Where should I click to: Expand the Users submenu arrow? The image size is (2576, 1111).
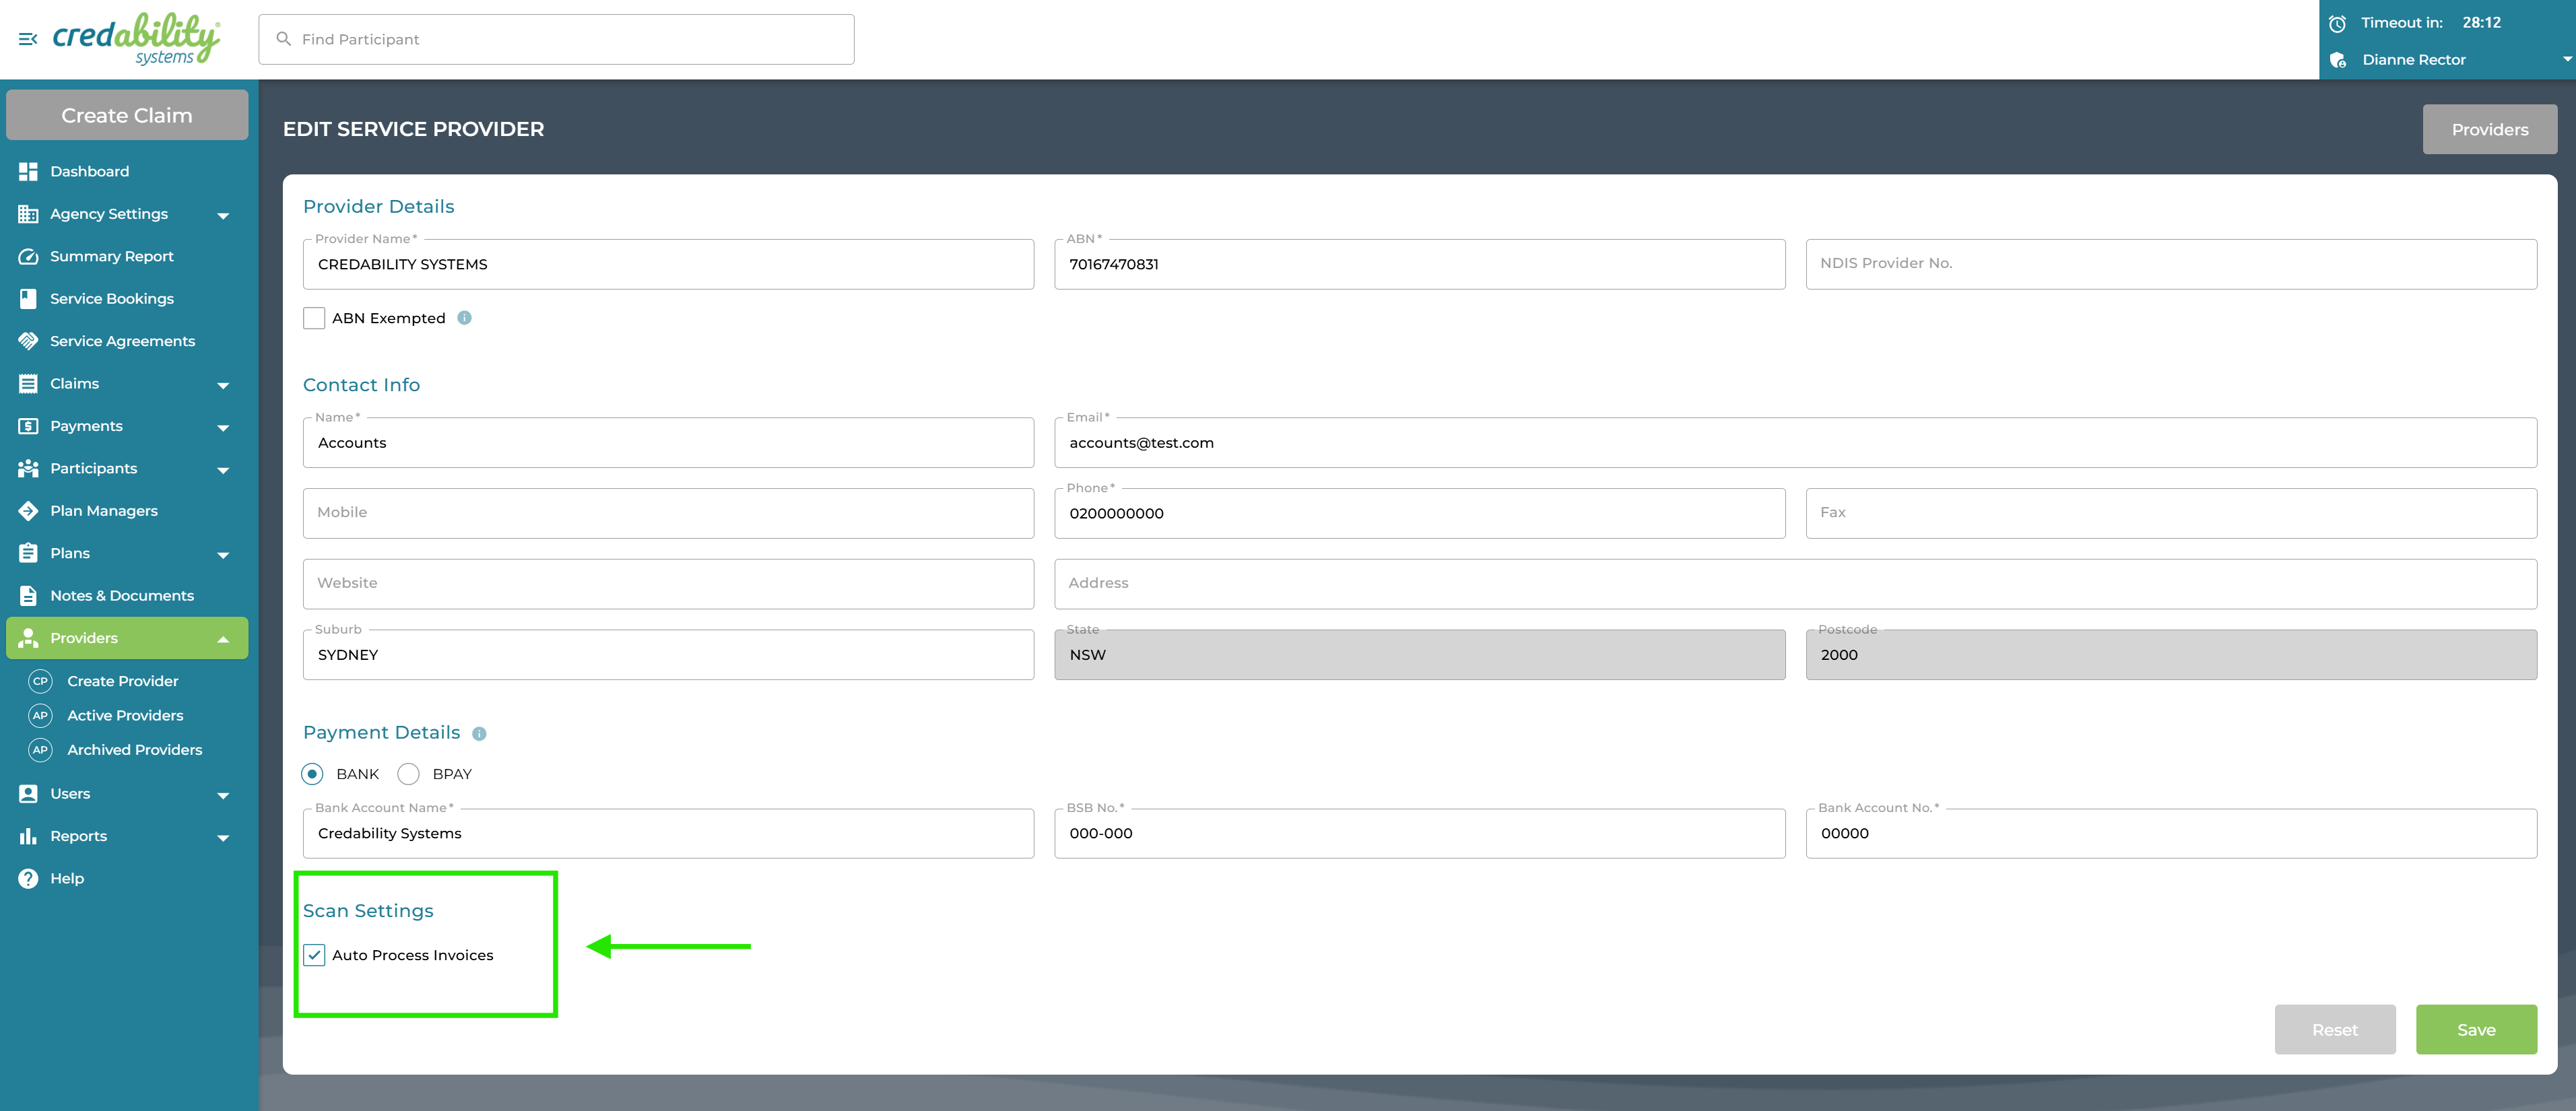point(223,796)
